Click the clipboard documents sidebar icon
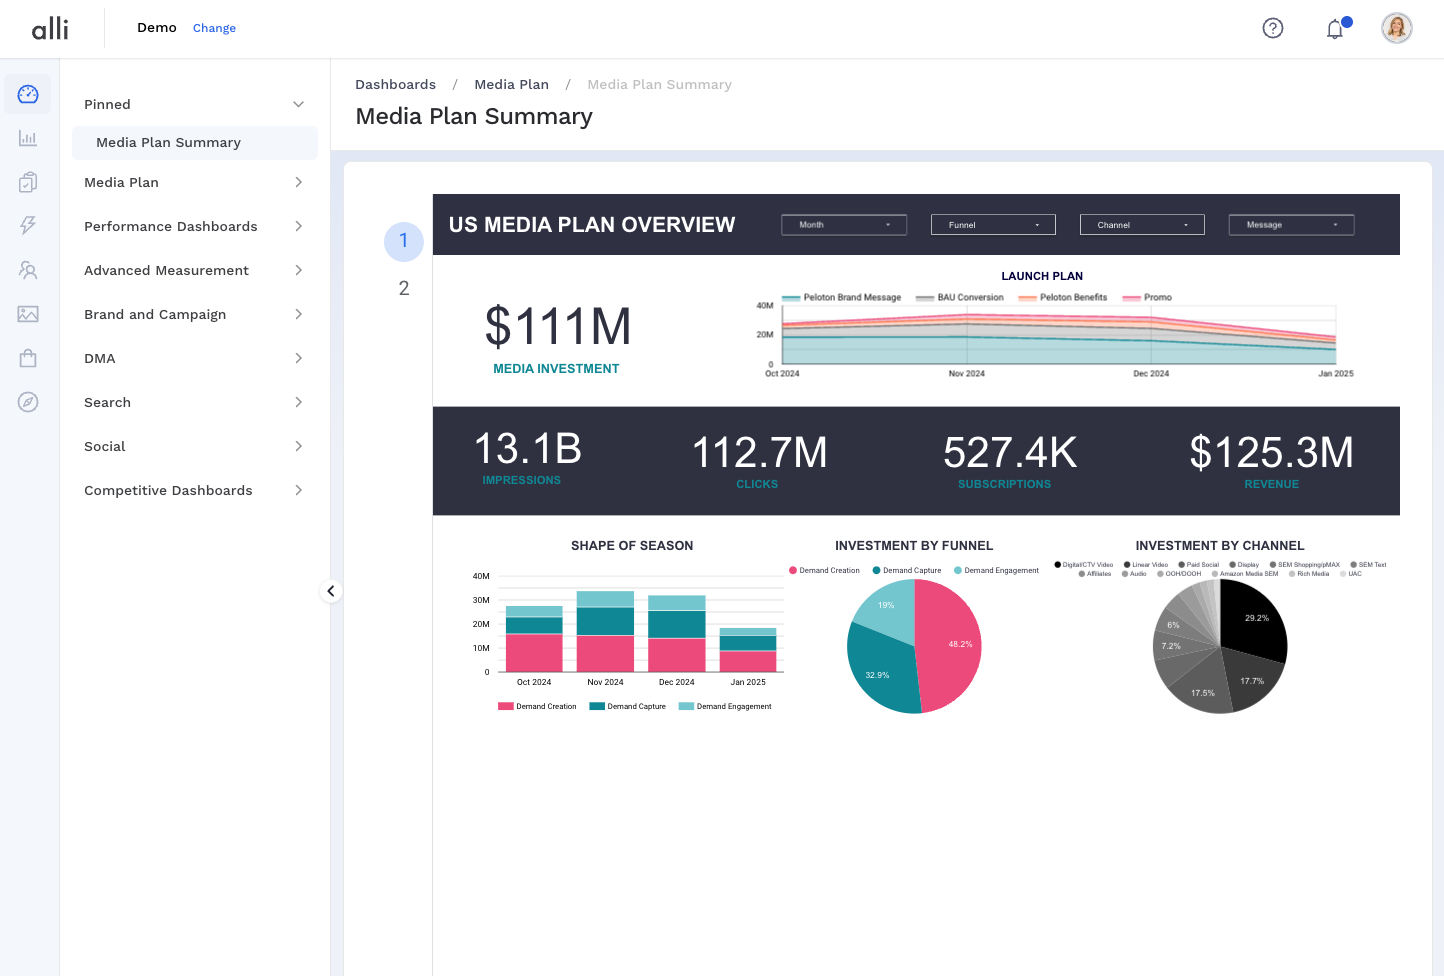 click(x=28, y=182)
